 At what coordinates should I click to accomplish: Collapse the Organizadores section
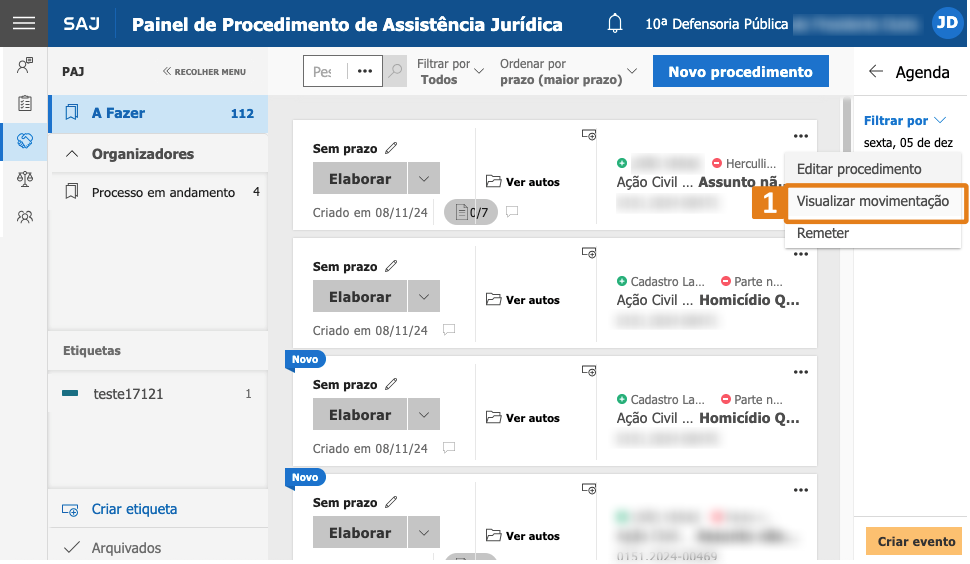click(x=72, y=154)
